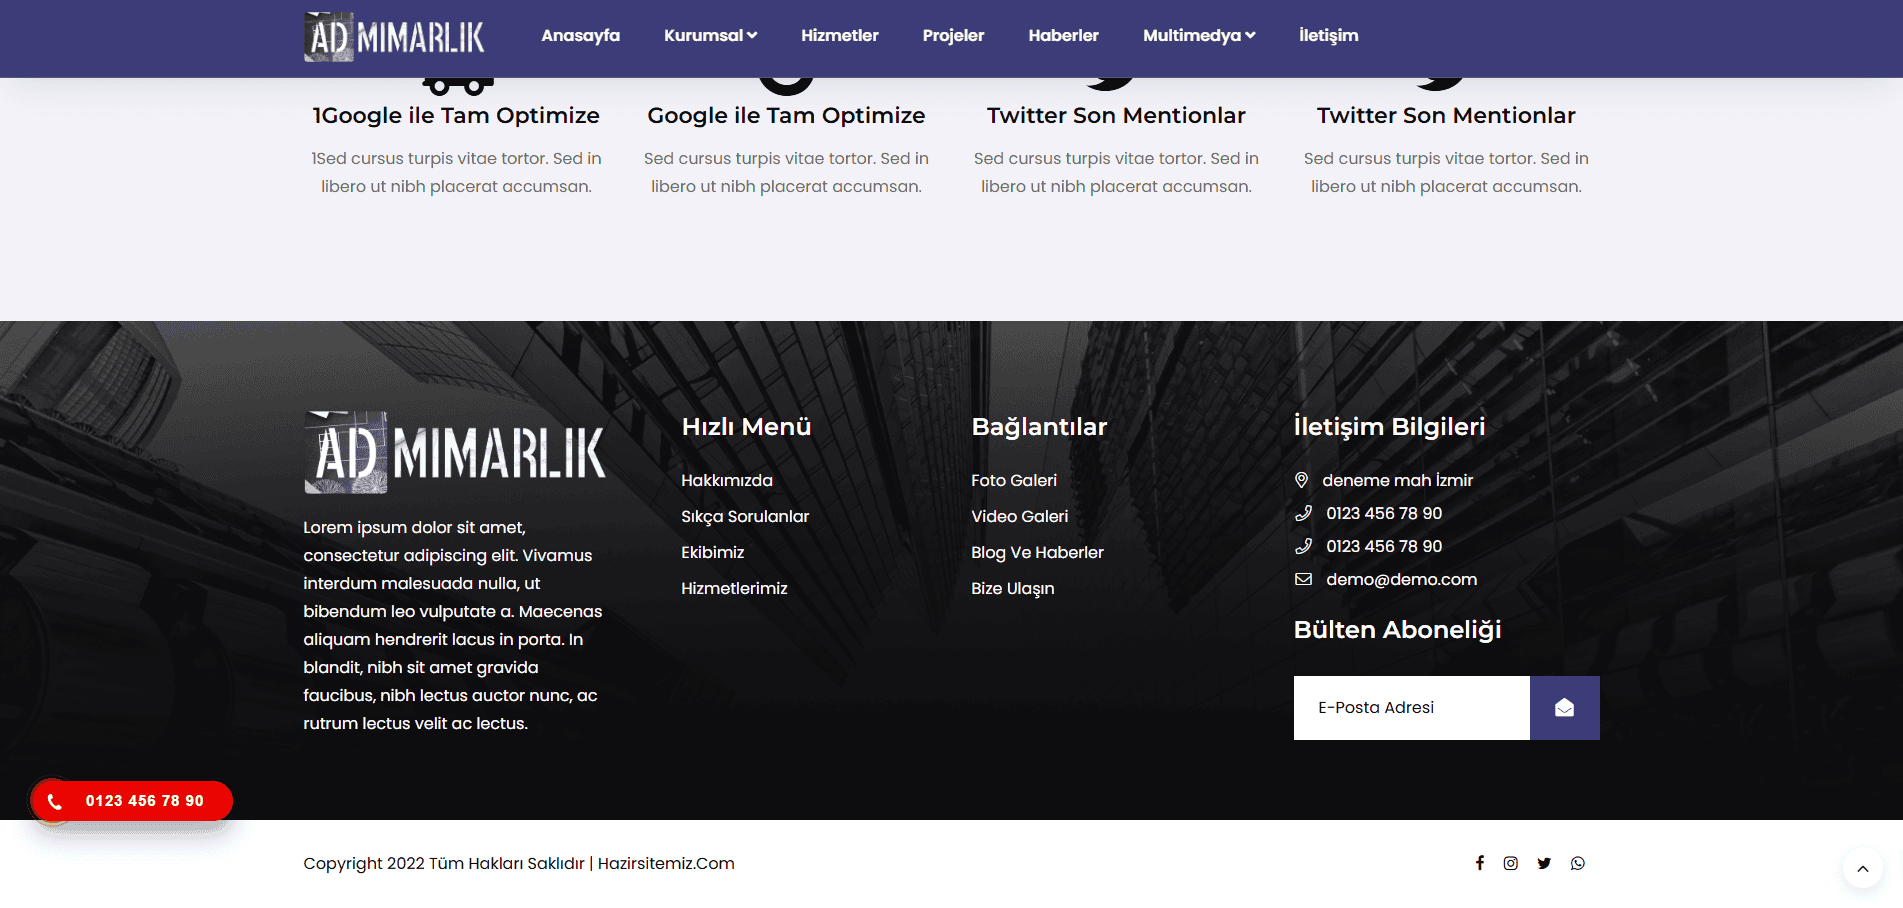Open the Hakkımızda footer link
This screenshot has width=1903, height=908.
[727, 480]
